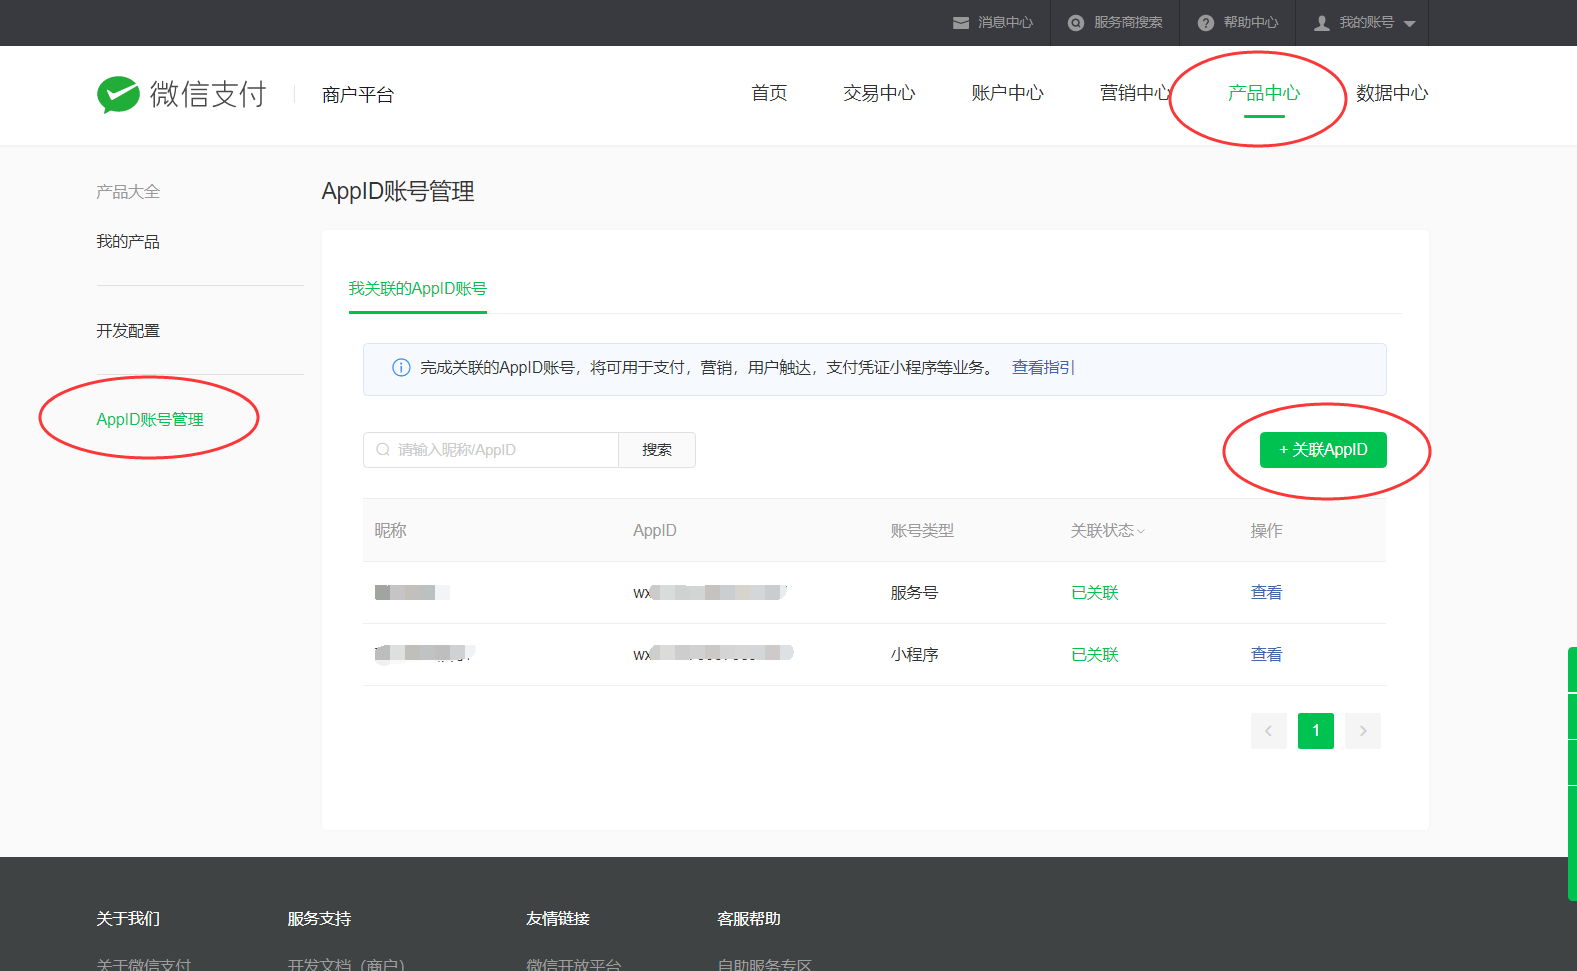The width and height of the screenshot is (1577, 971).
Task: Click the magnifier icon in the search box
Action: coord(383,450)
